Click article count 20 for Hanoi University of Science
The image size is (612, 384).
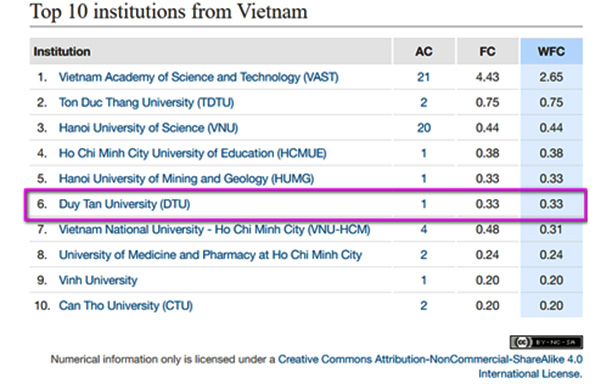click(423, 128)
